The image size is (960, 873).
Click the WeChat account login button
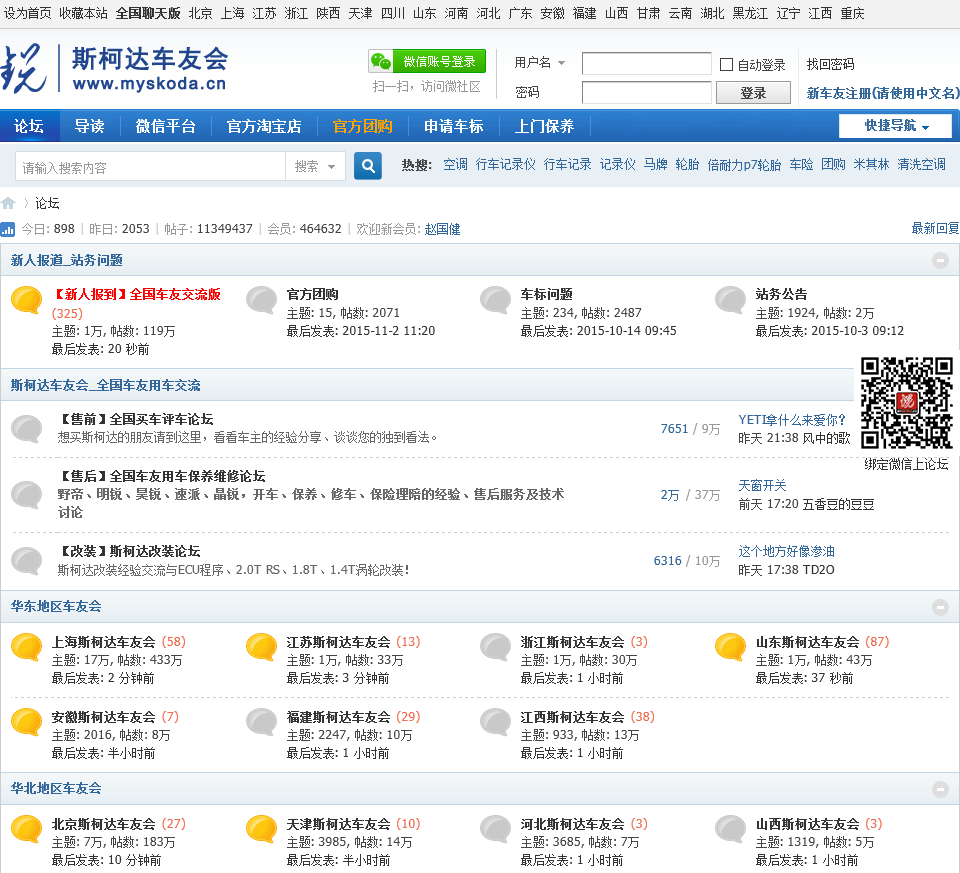point(427,61)
